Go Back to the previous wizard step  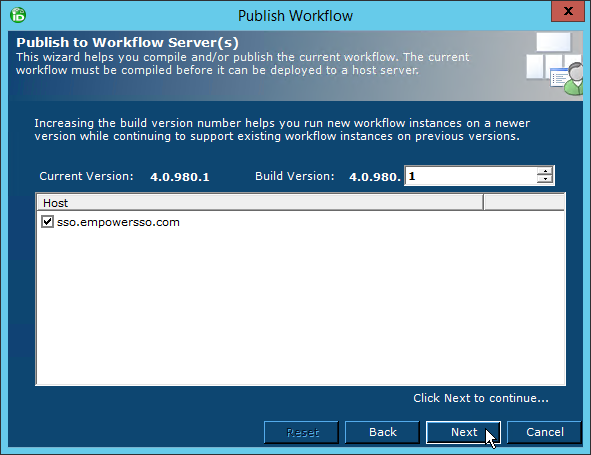pos(382,432)
